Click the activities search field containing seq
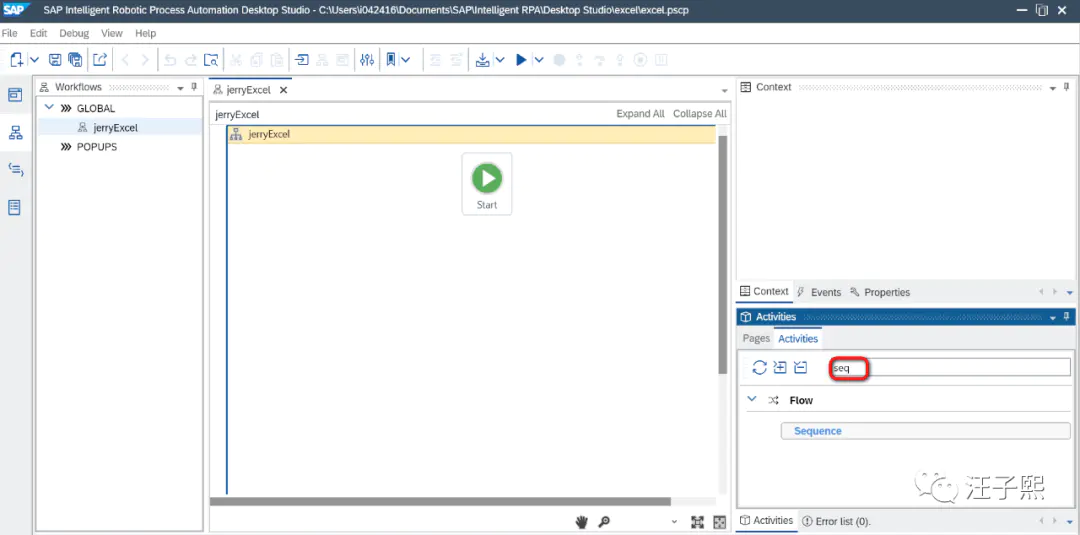Viewport: 1080px width, 535px height. pos(950,368)
